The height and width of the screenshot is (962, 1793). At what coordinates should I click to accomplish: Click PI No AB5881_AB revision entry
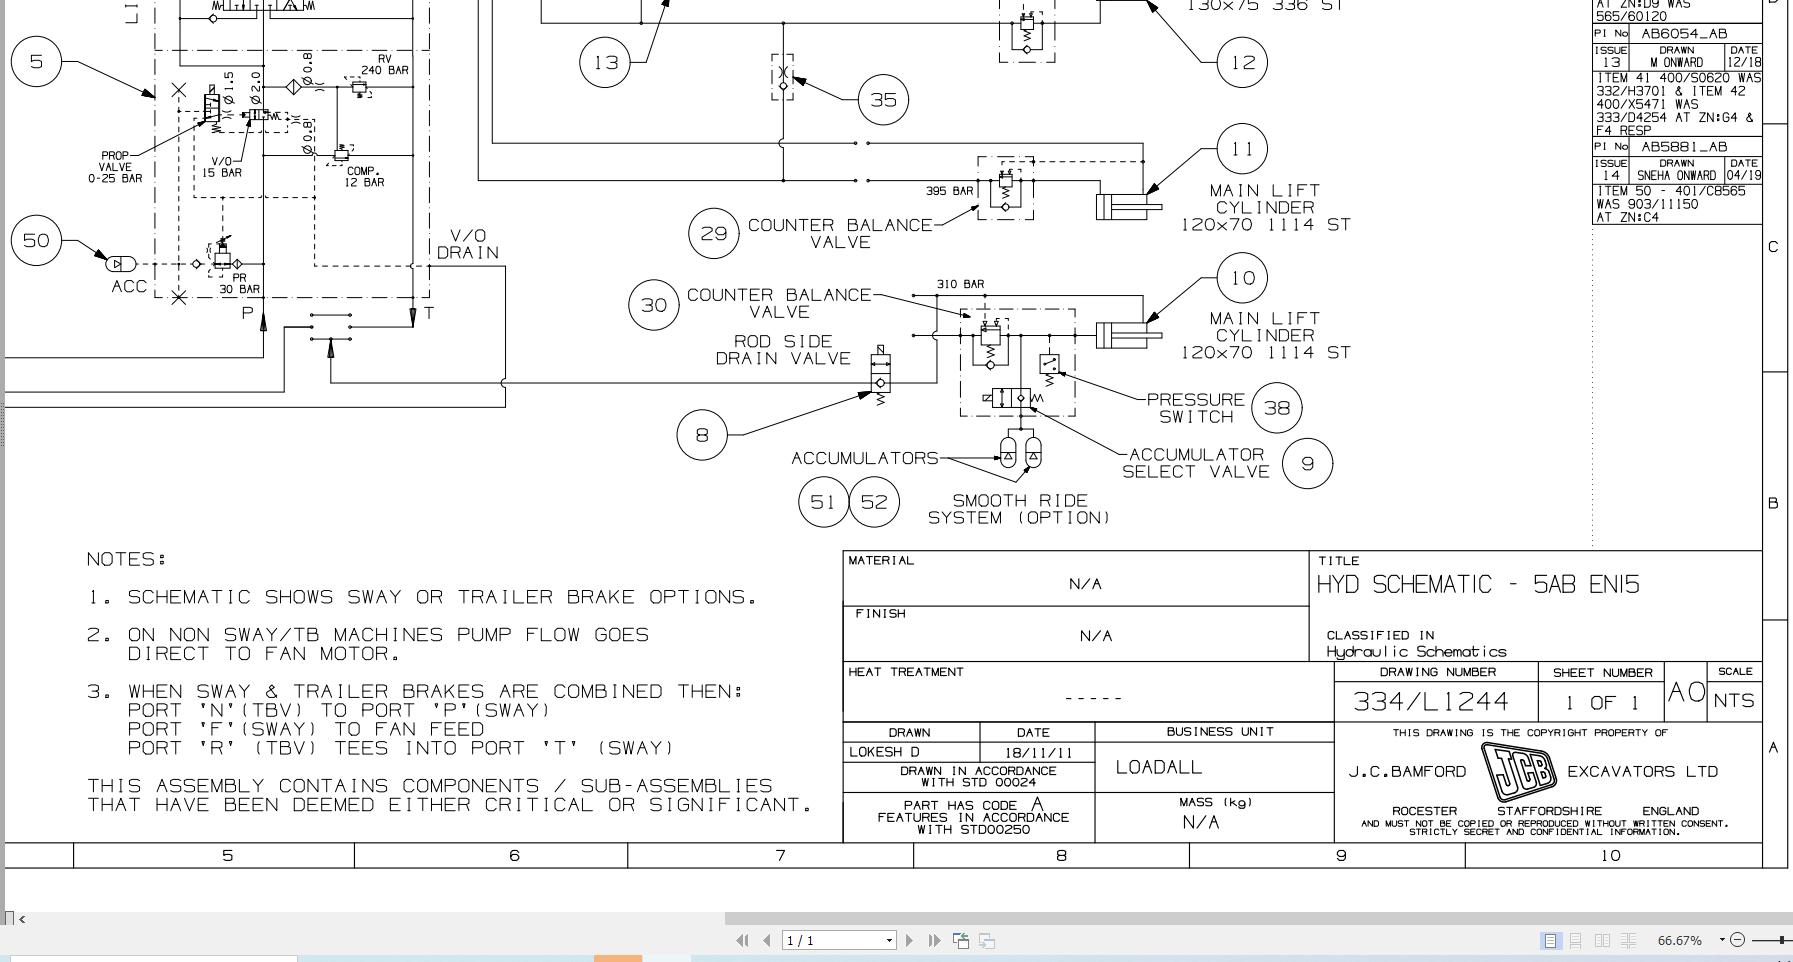click(x=1677, y=146)
